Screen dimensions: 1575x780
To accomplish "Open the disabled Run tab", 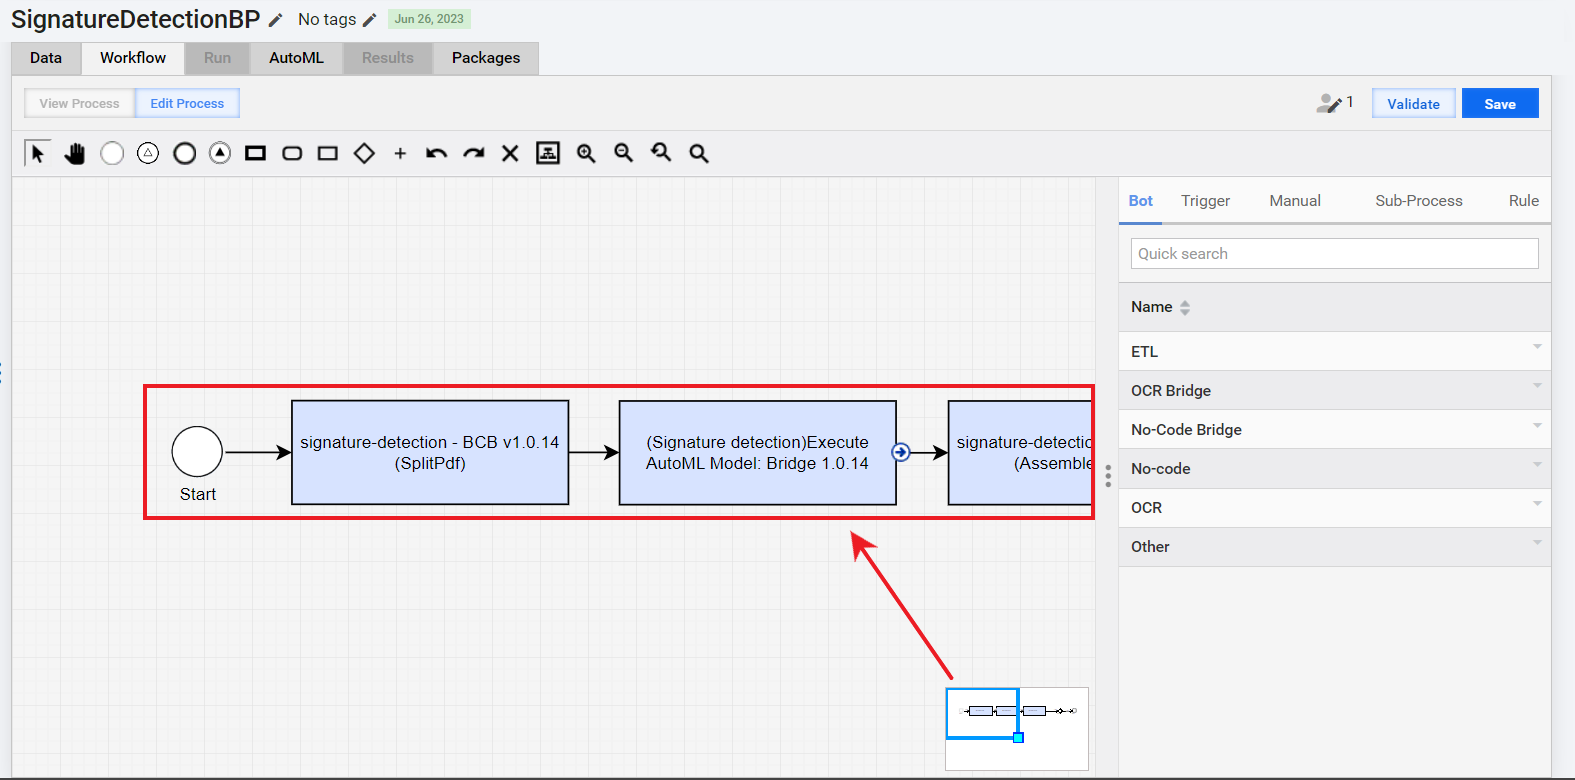I will click(217, 58).
